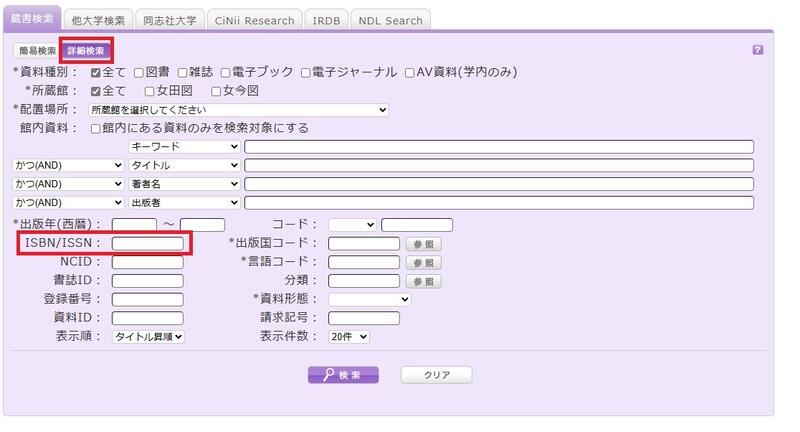Image resolution: width=800 pixels, height=432 pixels.
Task: Click 参照 button for 言語コード
Action: [423, 263]
